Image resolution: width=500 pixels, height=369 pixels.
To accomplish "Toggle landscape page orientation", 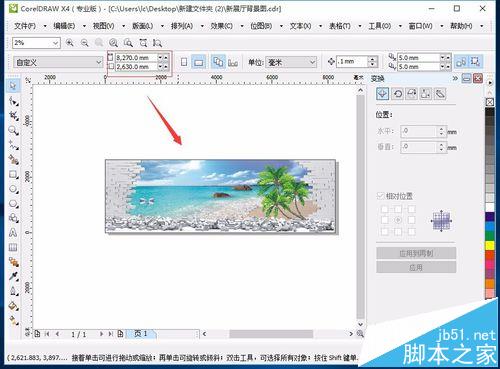I will (199, 62).
